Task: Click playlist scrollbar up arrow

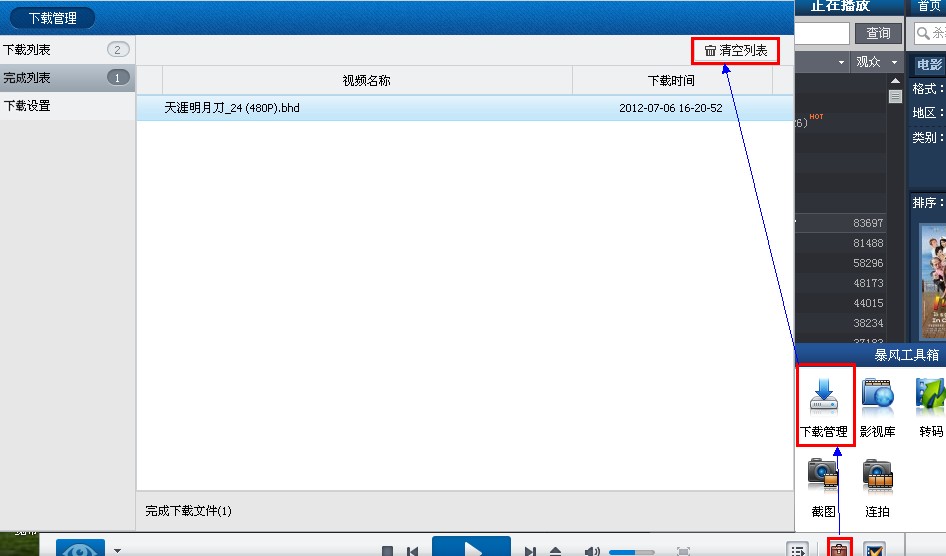Action: tap(895, 80)
